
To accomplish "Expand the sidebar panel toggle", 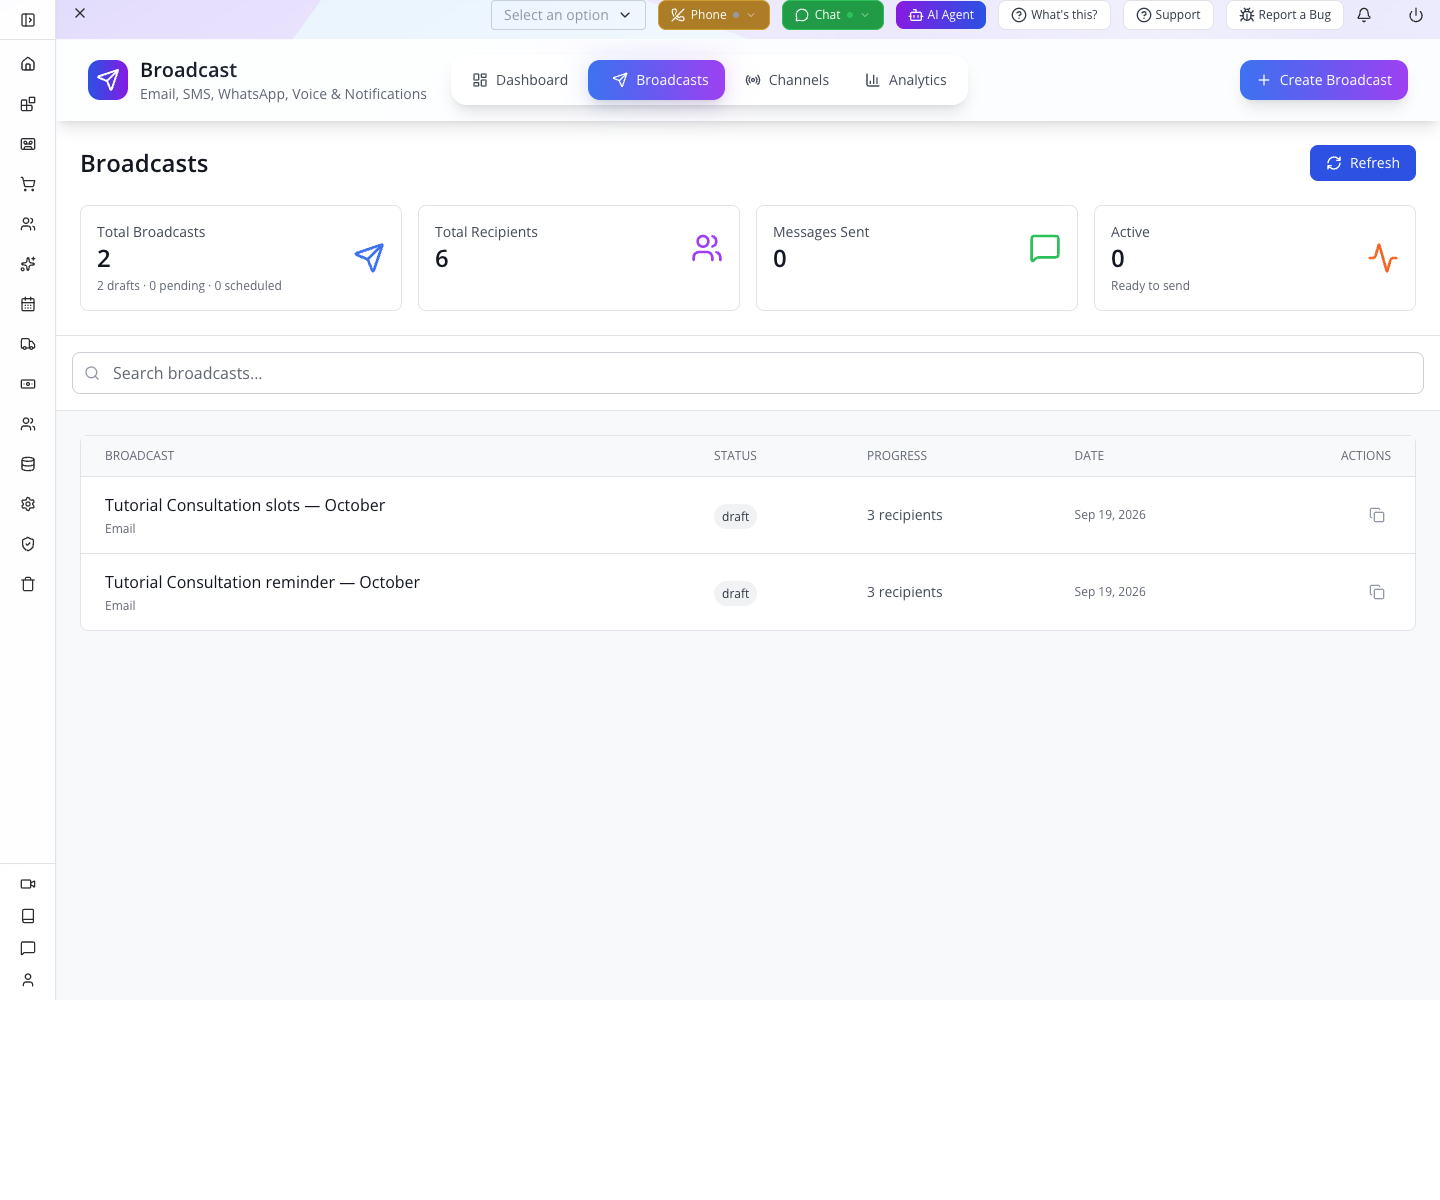I will (x=28, y=20).
